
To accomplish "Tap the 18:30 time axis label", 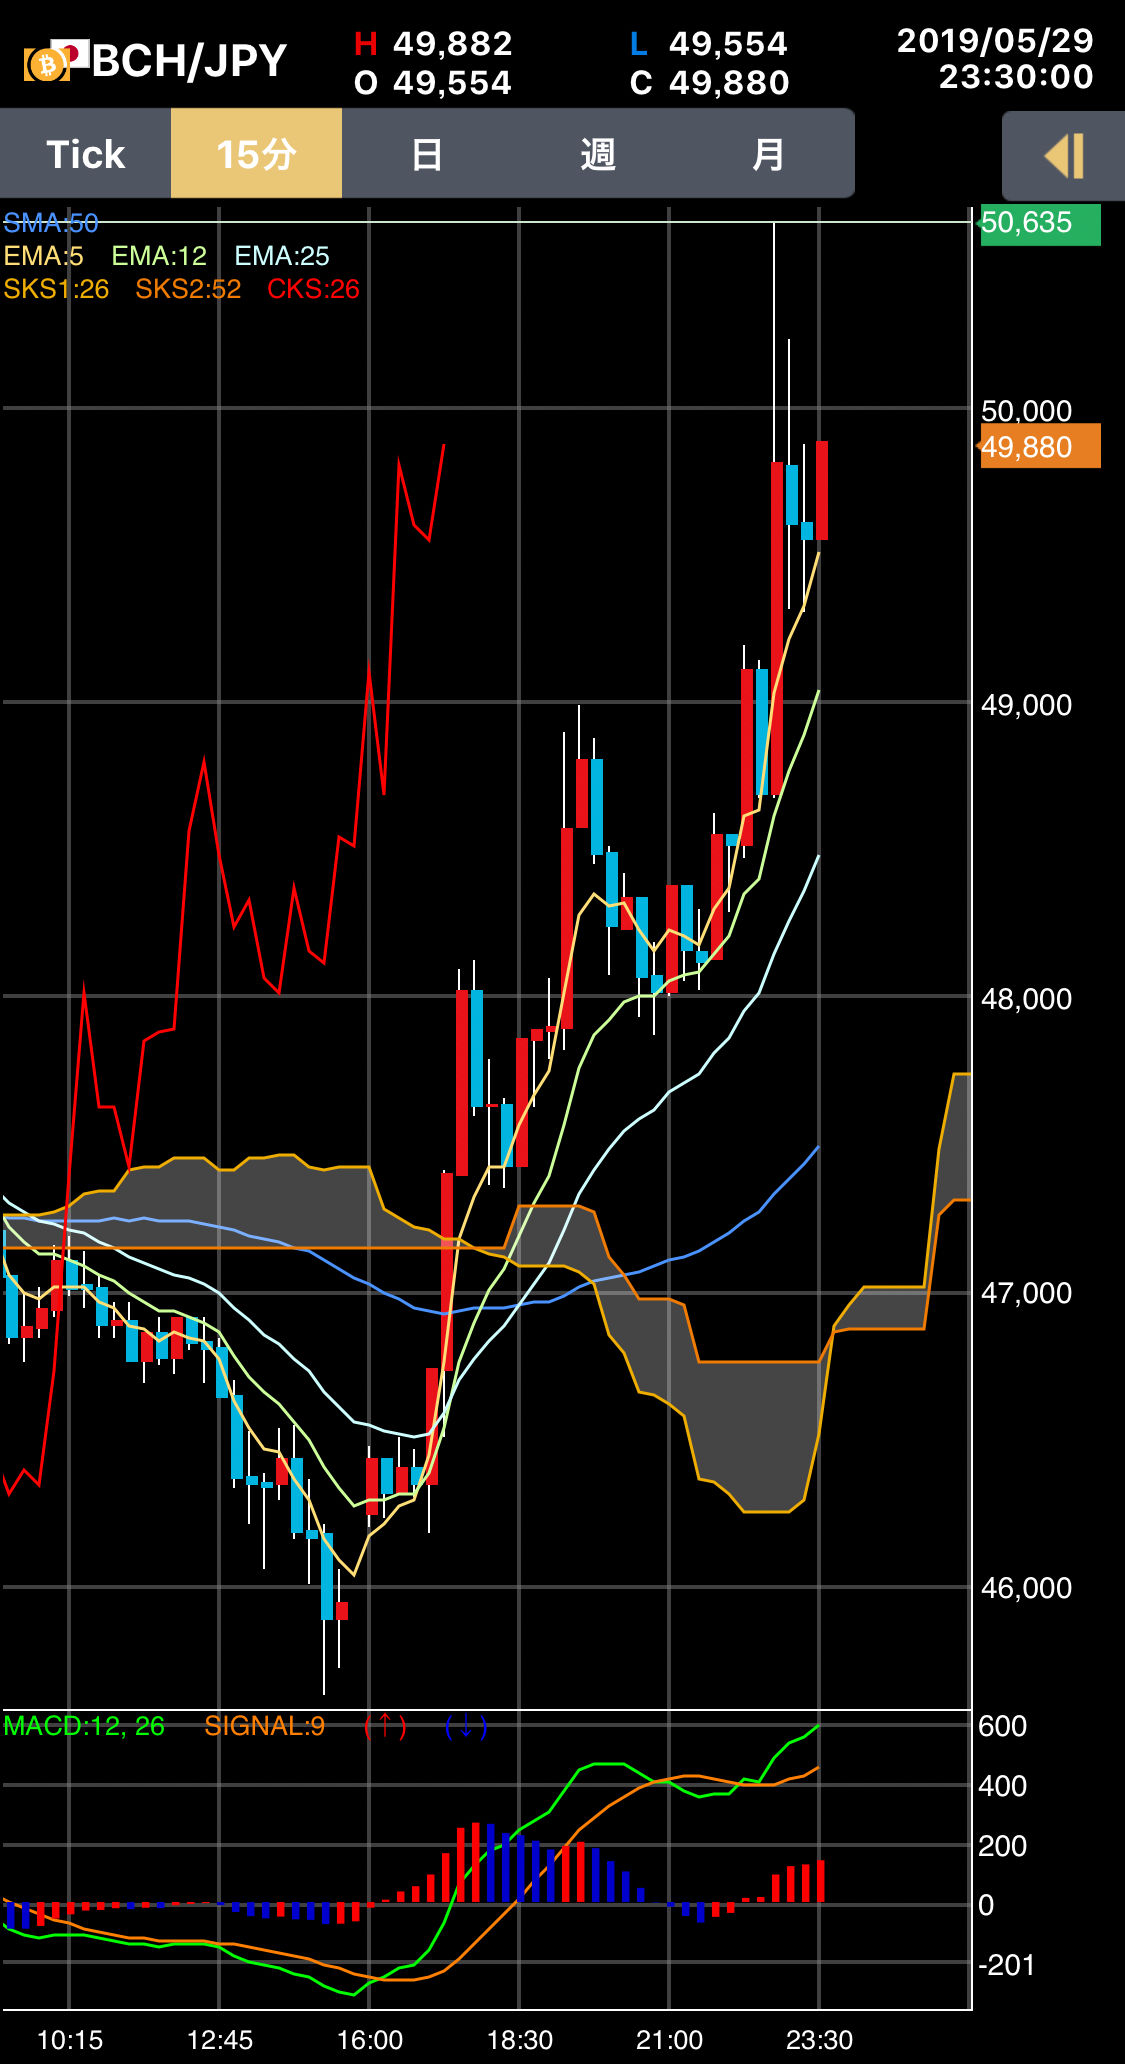I will [520, 2039].
